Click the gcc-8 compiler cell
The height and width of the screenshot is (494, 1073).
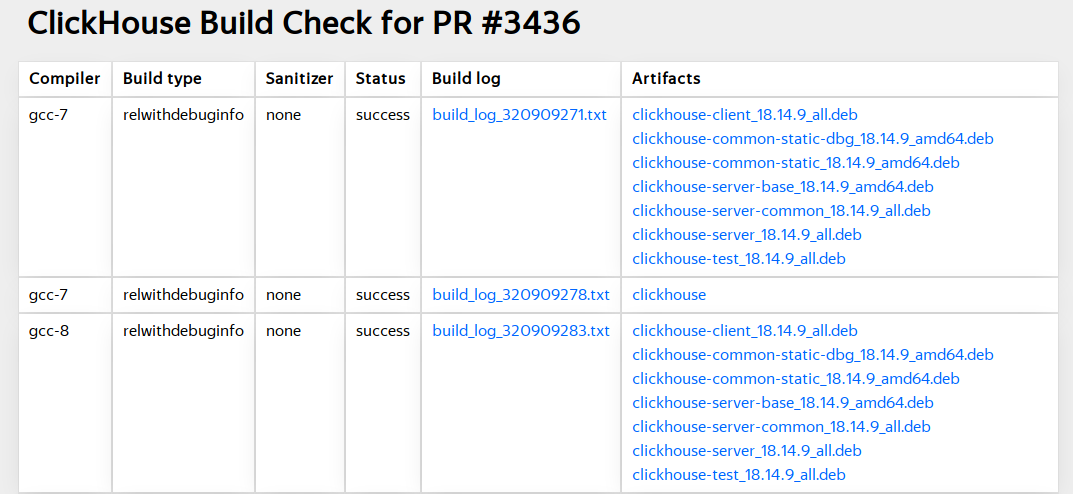49,331
